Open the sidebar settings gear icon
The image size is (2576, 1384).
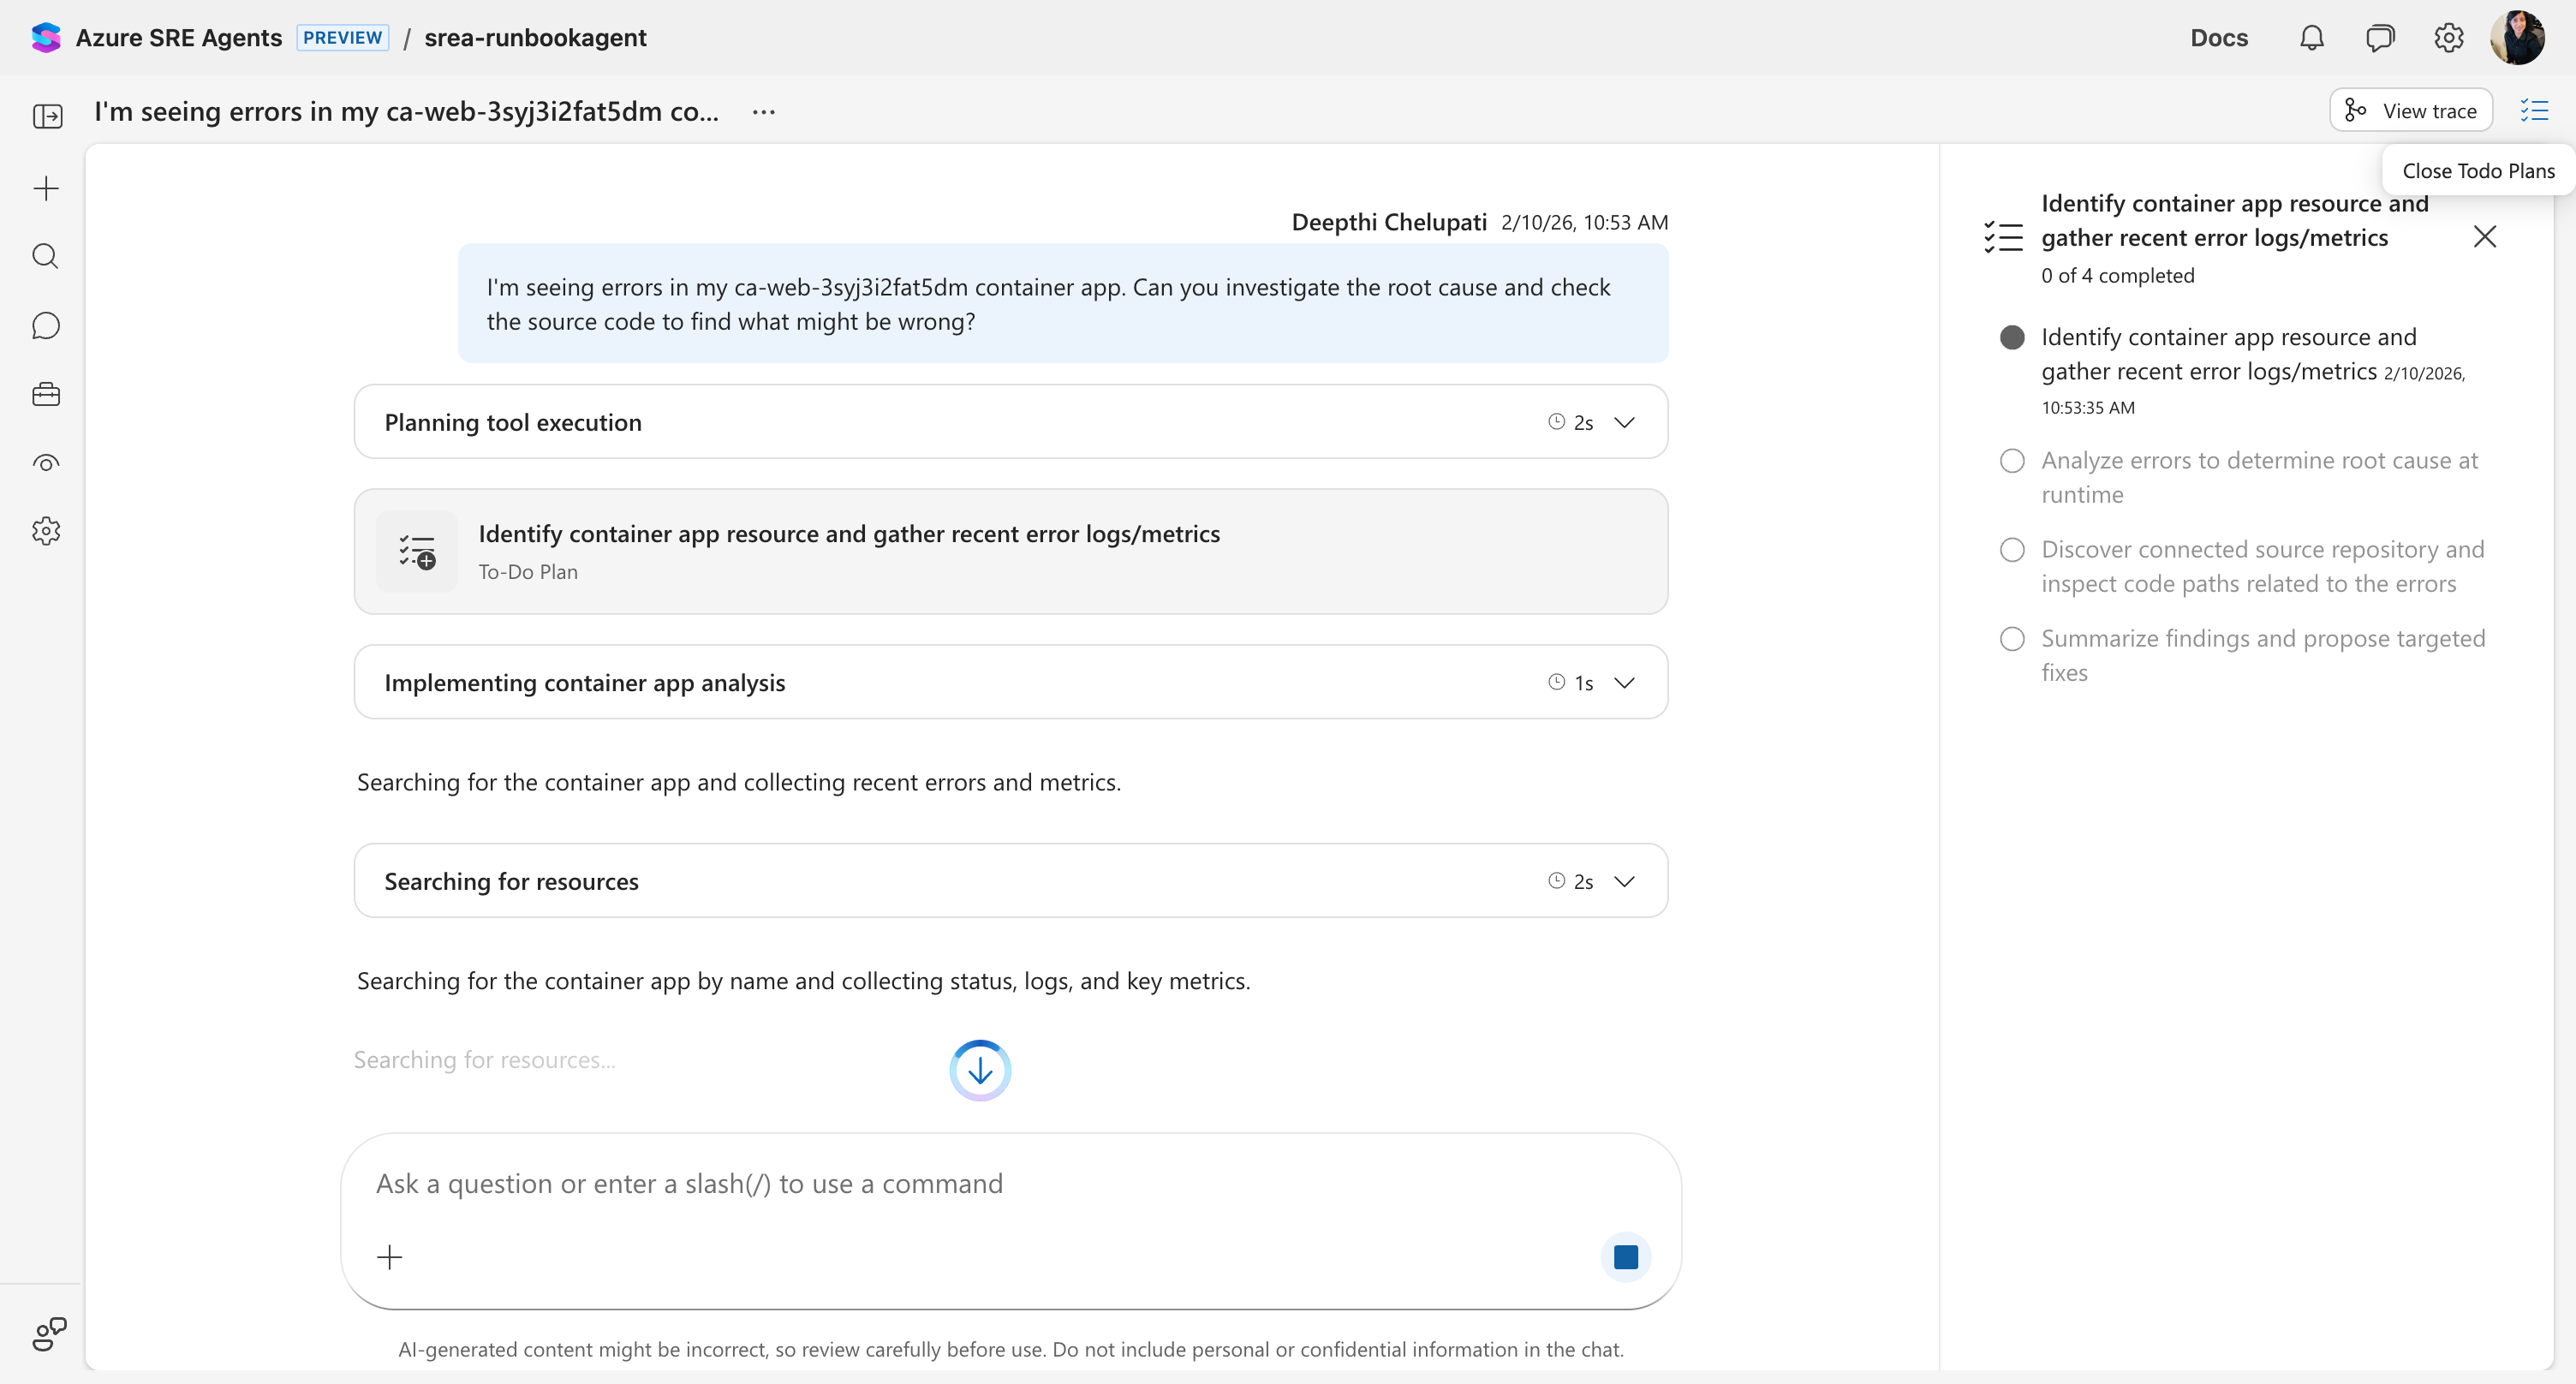pos(46,531)
